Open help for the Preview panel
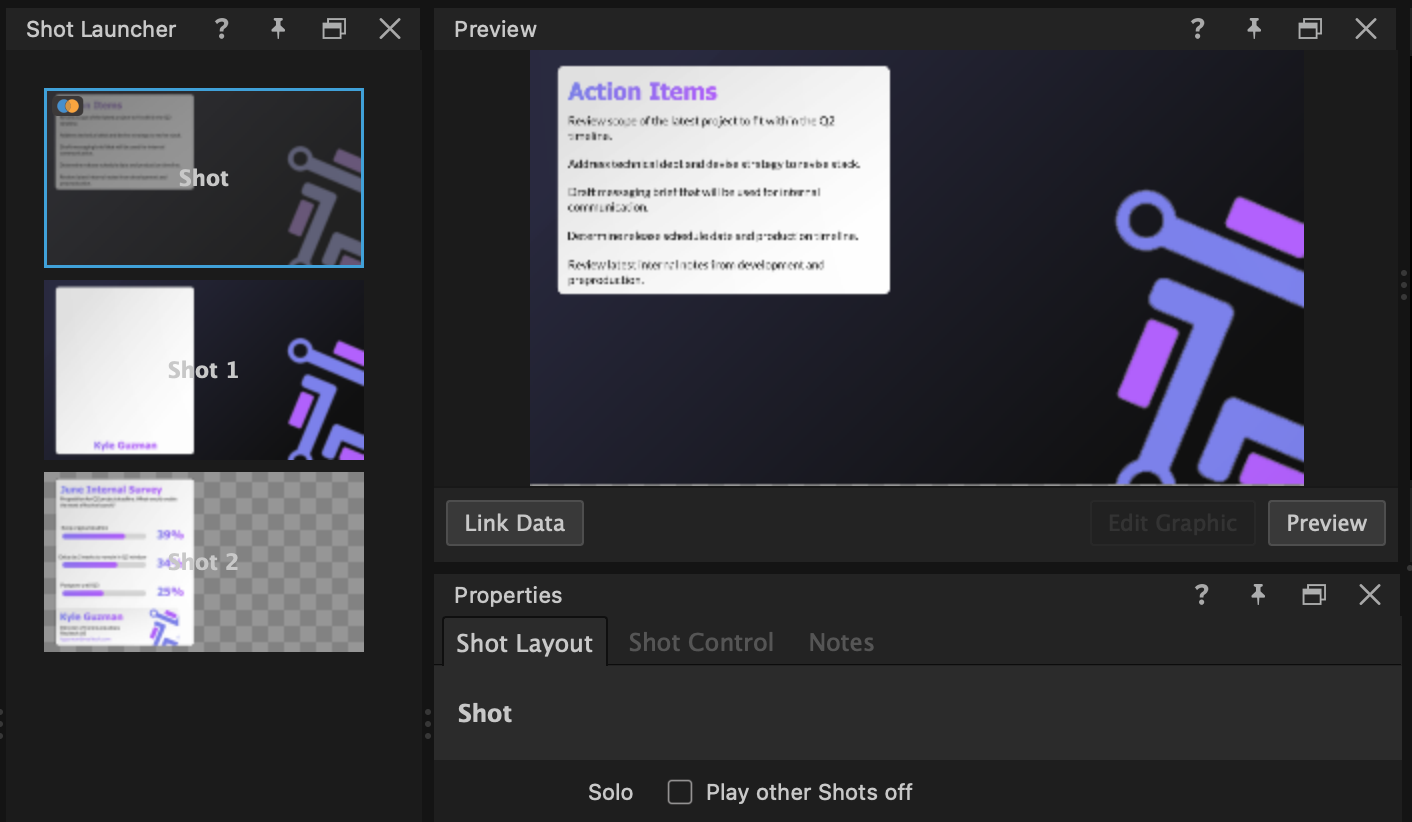The width and height of the screenshot is (1412, 822). pos(1197,29)
